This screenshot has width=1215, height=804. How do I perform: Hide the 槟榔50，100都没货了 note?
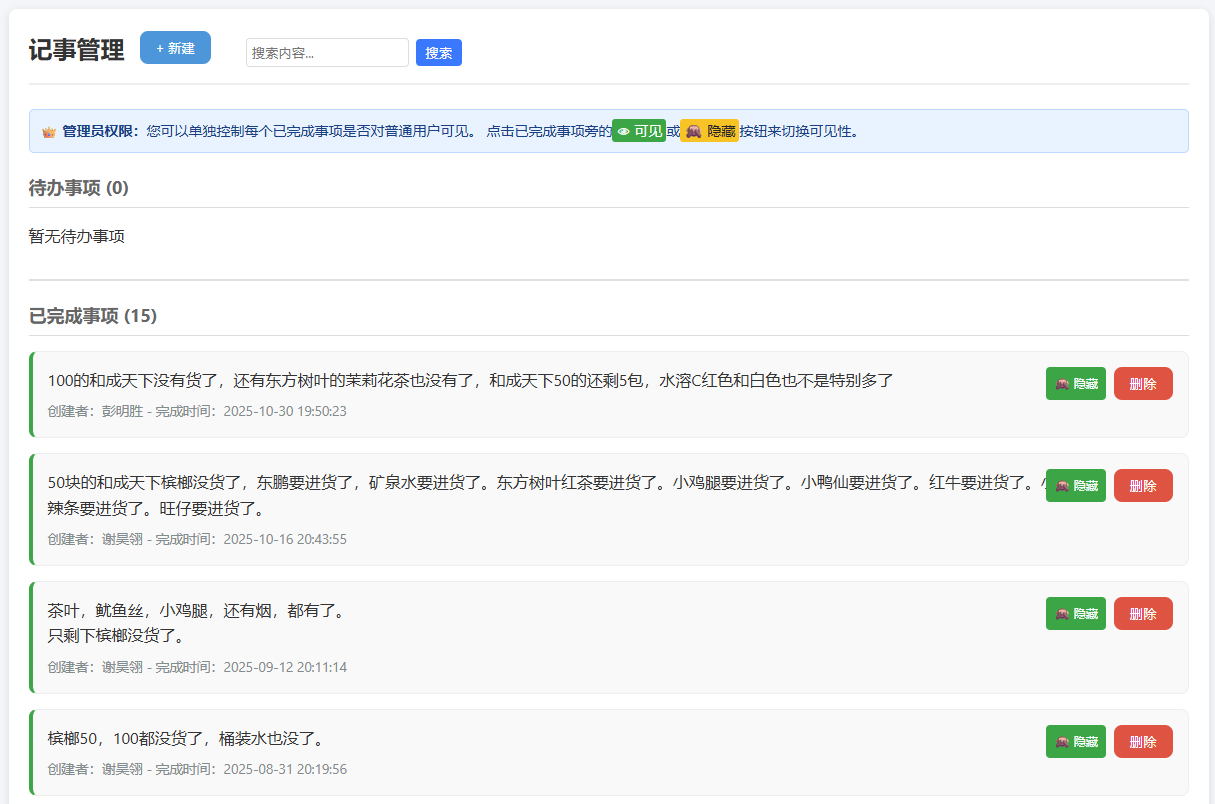coord(1075,742)
